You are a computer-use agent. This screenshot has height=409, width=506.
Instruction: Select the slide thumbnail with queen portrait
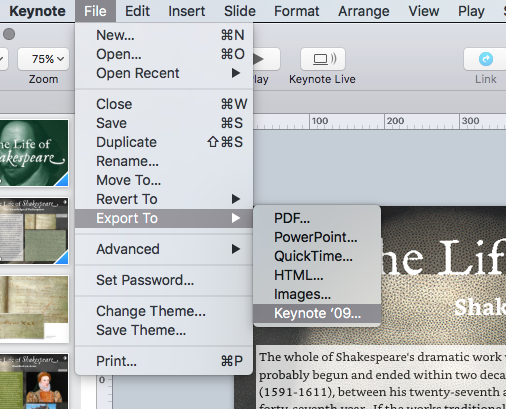click(x=34, y=381)
